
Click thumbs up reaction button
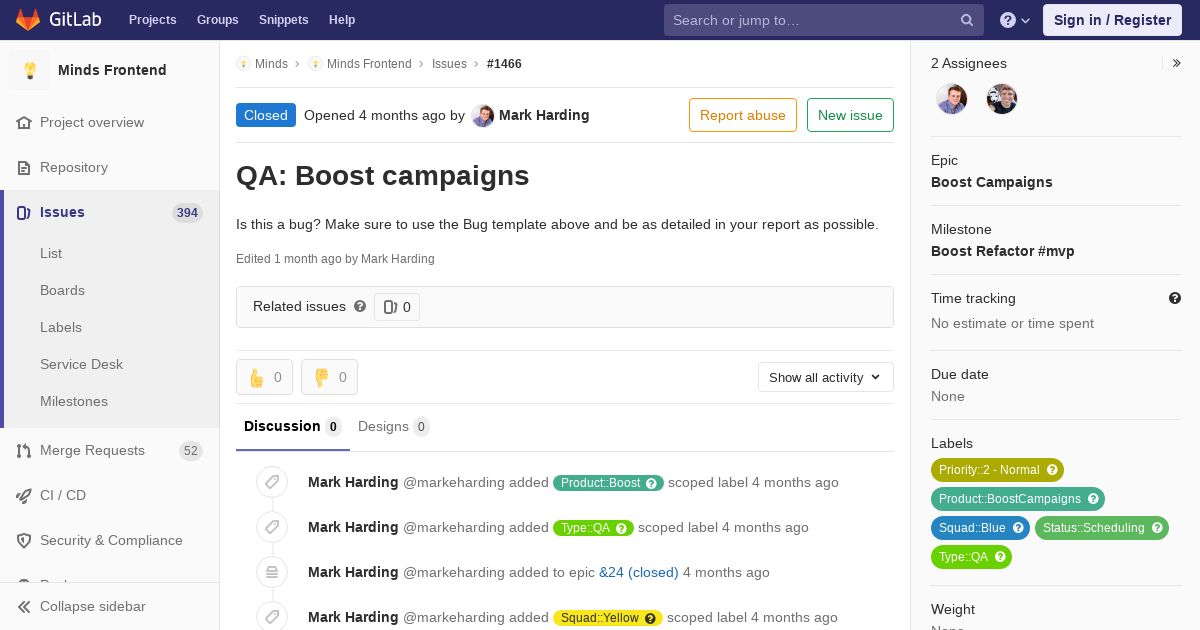pos(264,377)
